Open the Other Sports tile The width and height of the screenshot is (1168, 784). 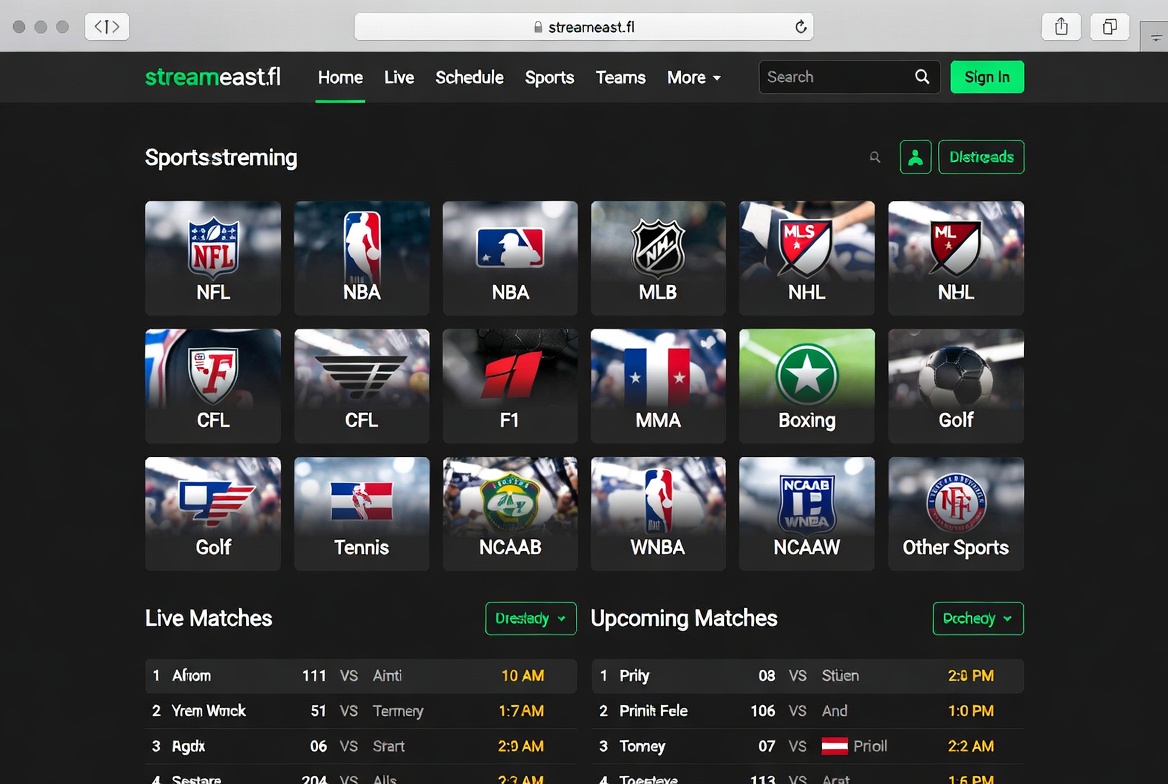point(955,514)
